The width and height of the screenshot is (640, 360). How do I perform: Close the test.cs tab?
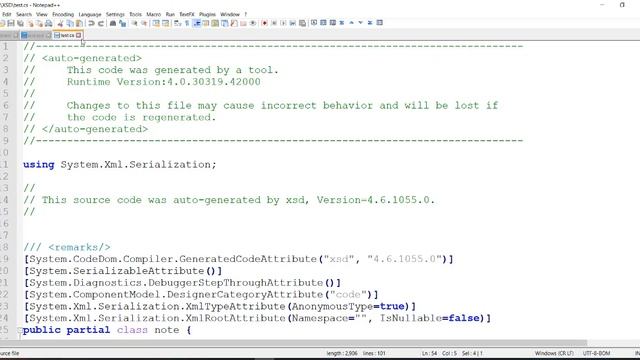pyautogui.click(x=79, y=36)
